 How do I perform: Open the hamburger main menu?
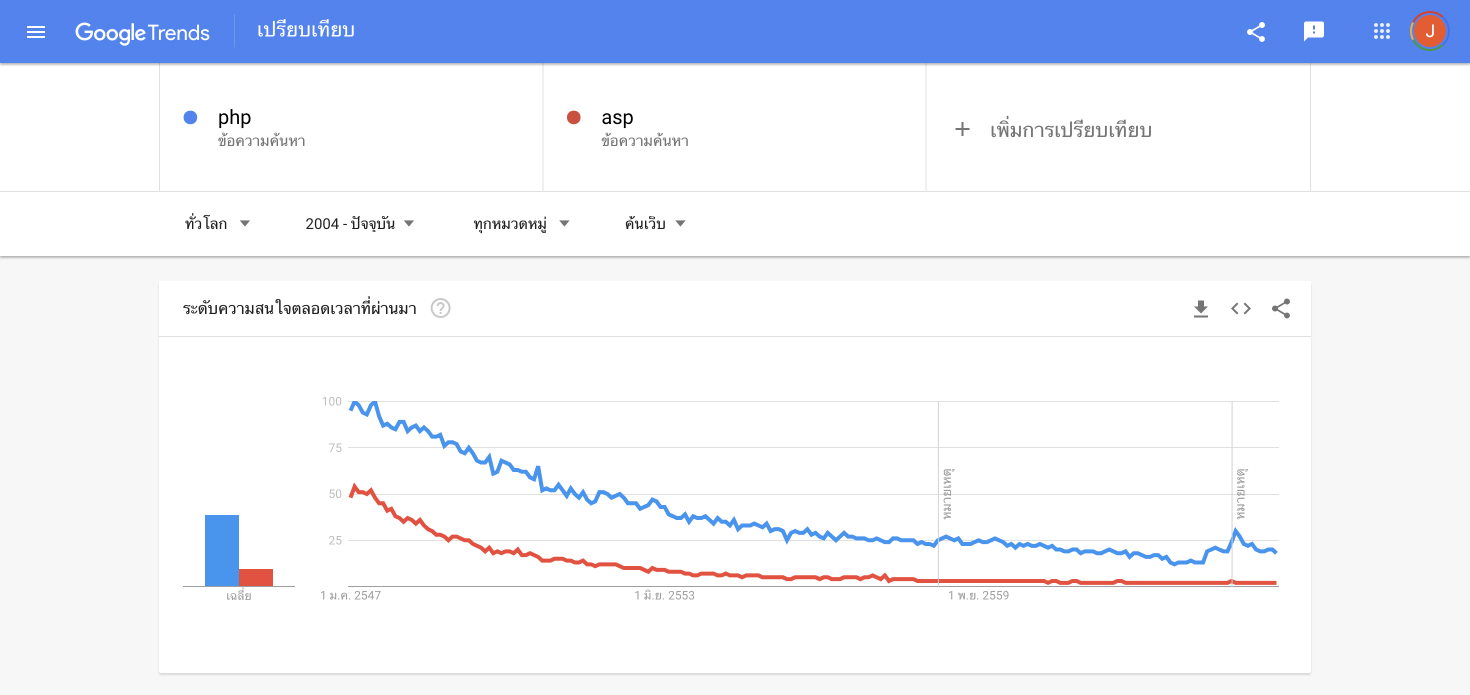36,32
